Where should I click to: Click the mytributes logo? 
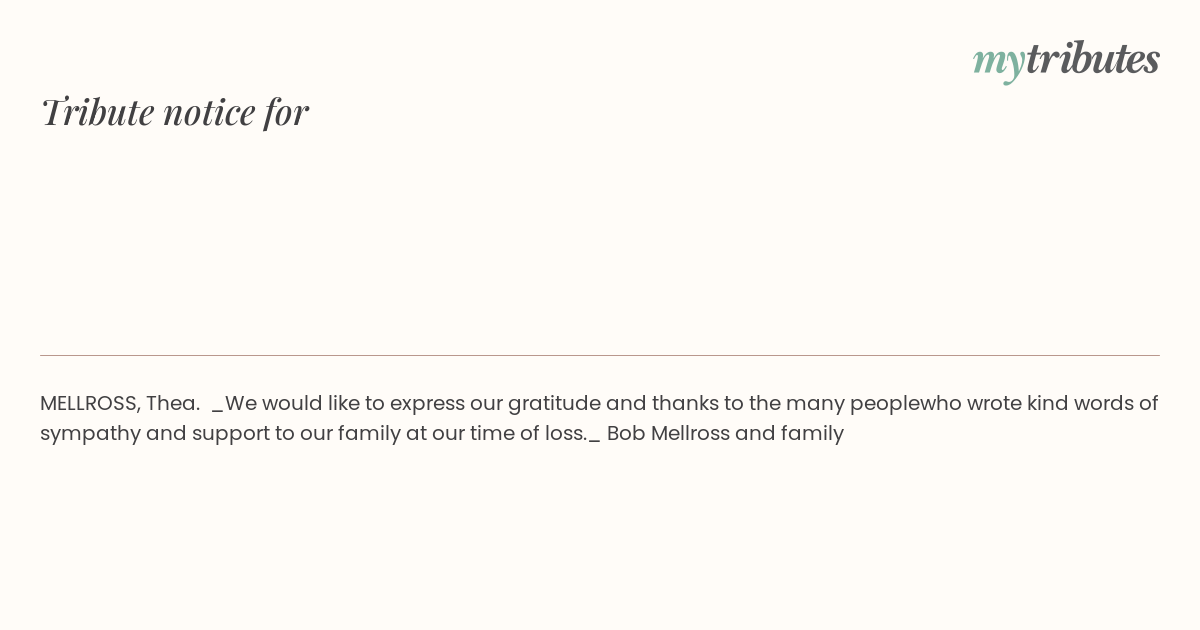[1066, 60]
